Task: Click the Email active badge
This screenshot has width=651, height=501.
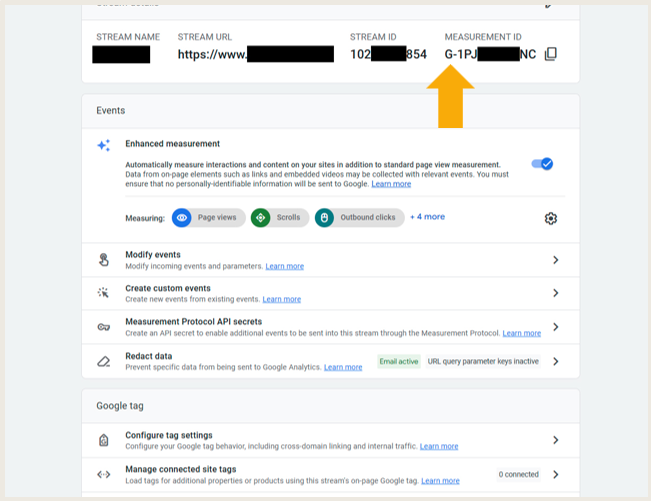Action: tap(399, 362)
